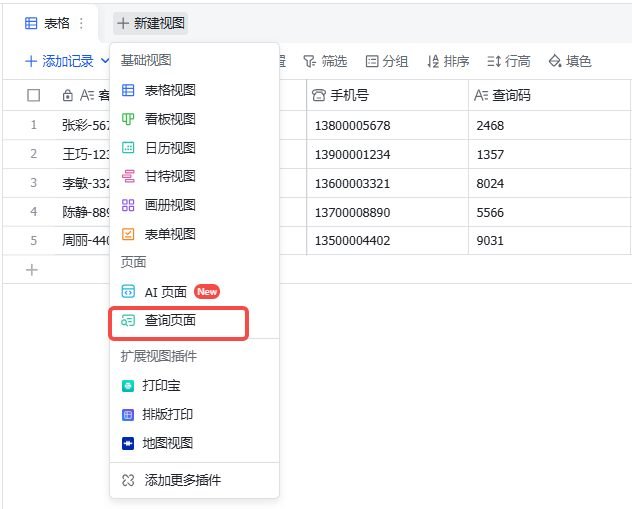Click the 表单视图 form icon
632x509 pixels.
tap(128, 234)
